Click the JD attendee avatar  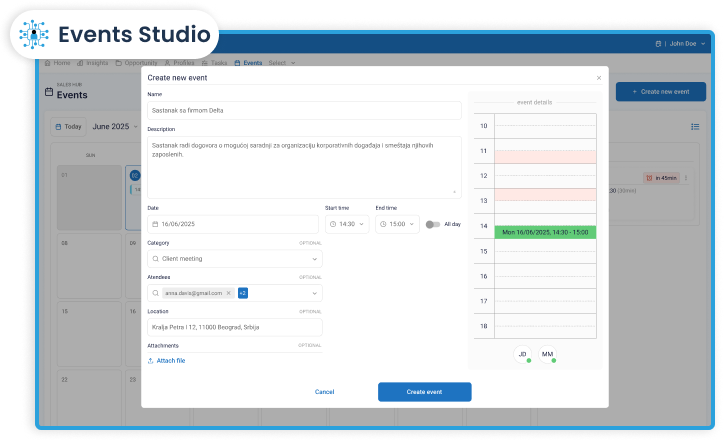coord(522,355)
